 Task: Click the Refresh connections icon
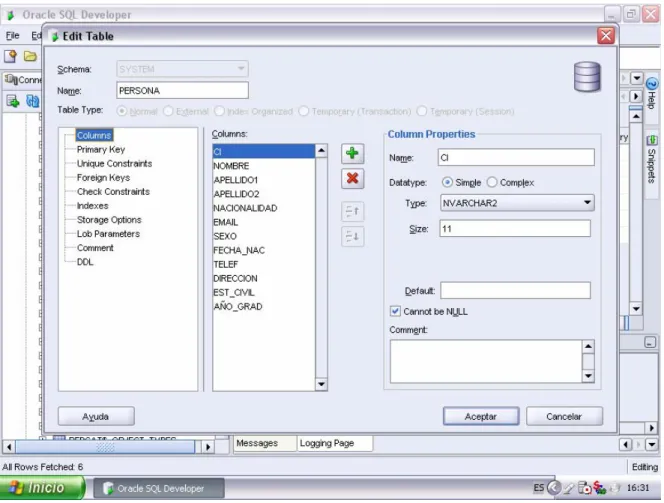[32, 101]
